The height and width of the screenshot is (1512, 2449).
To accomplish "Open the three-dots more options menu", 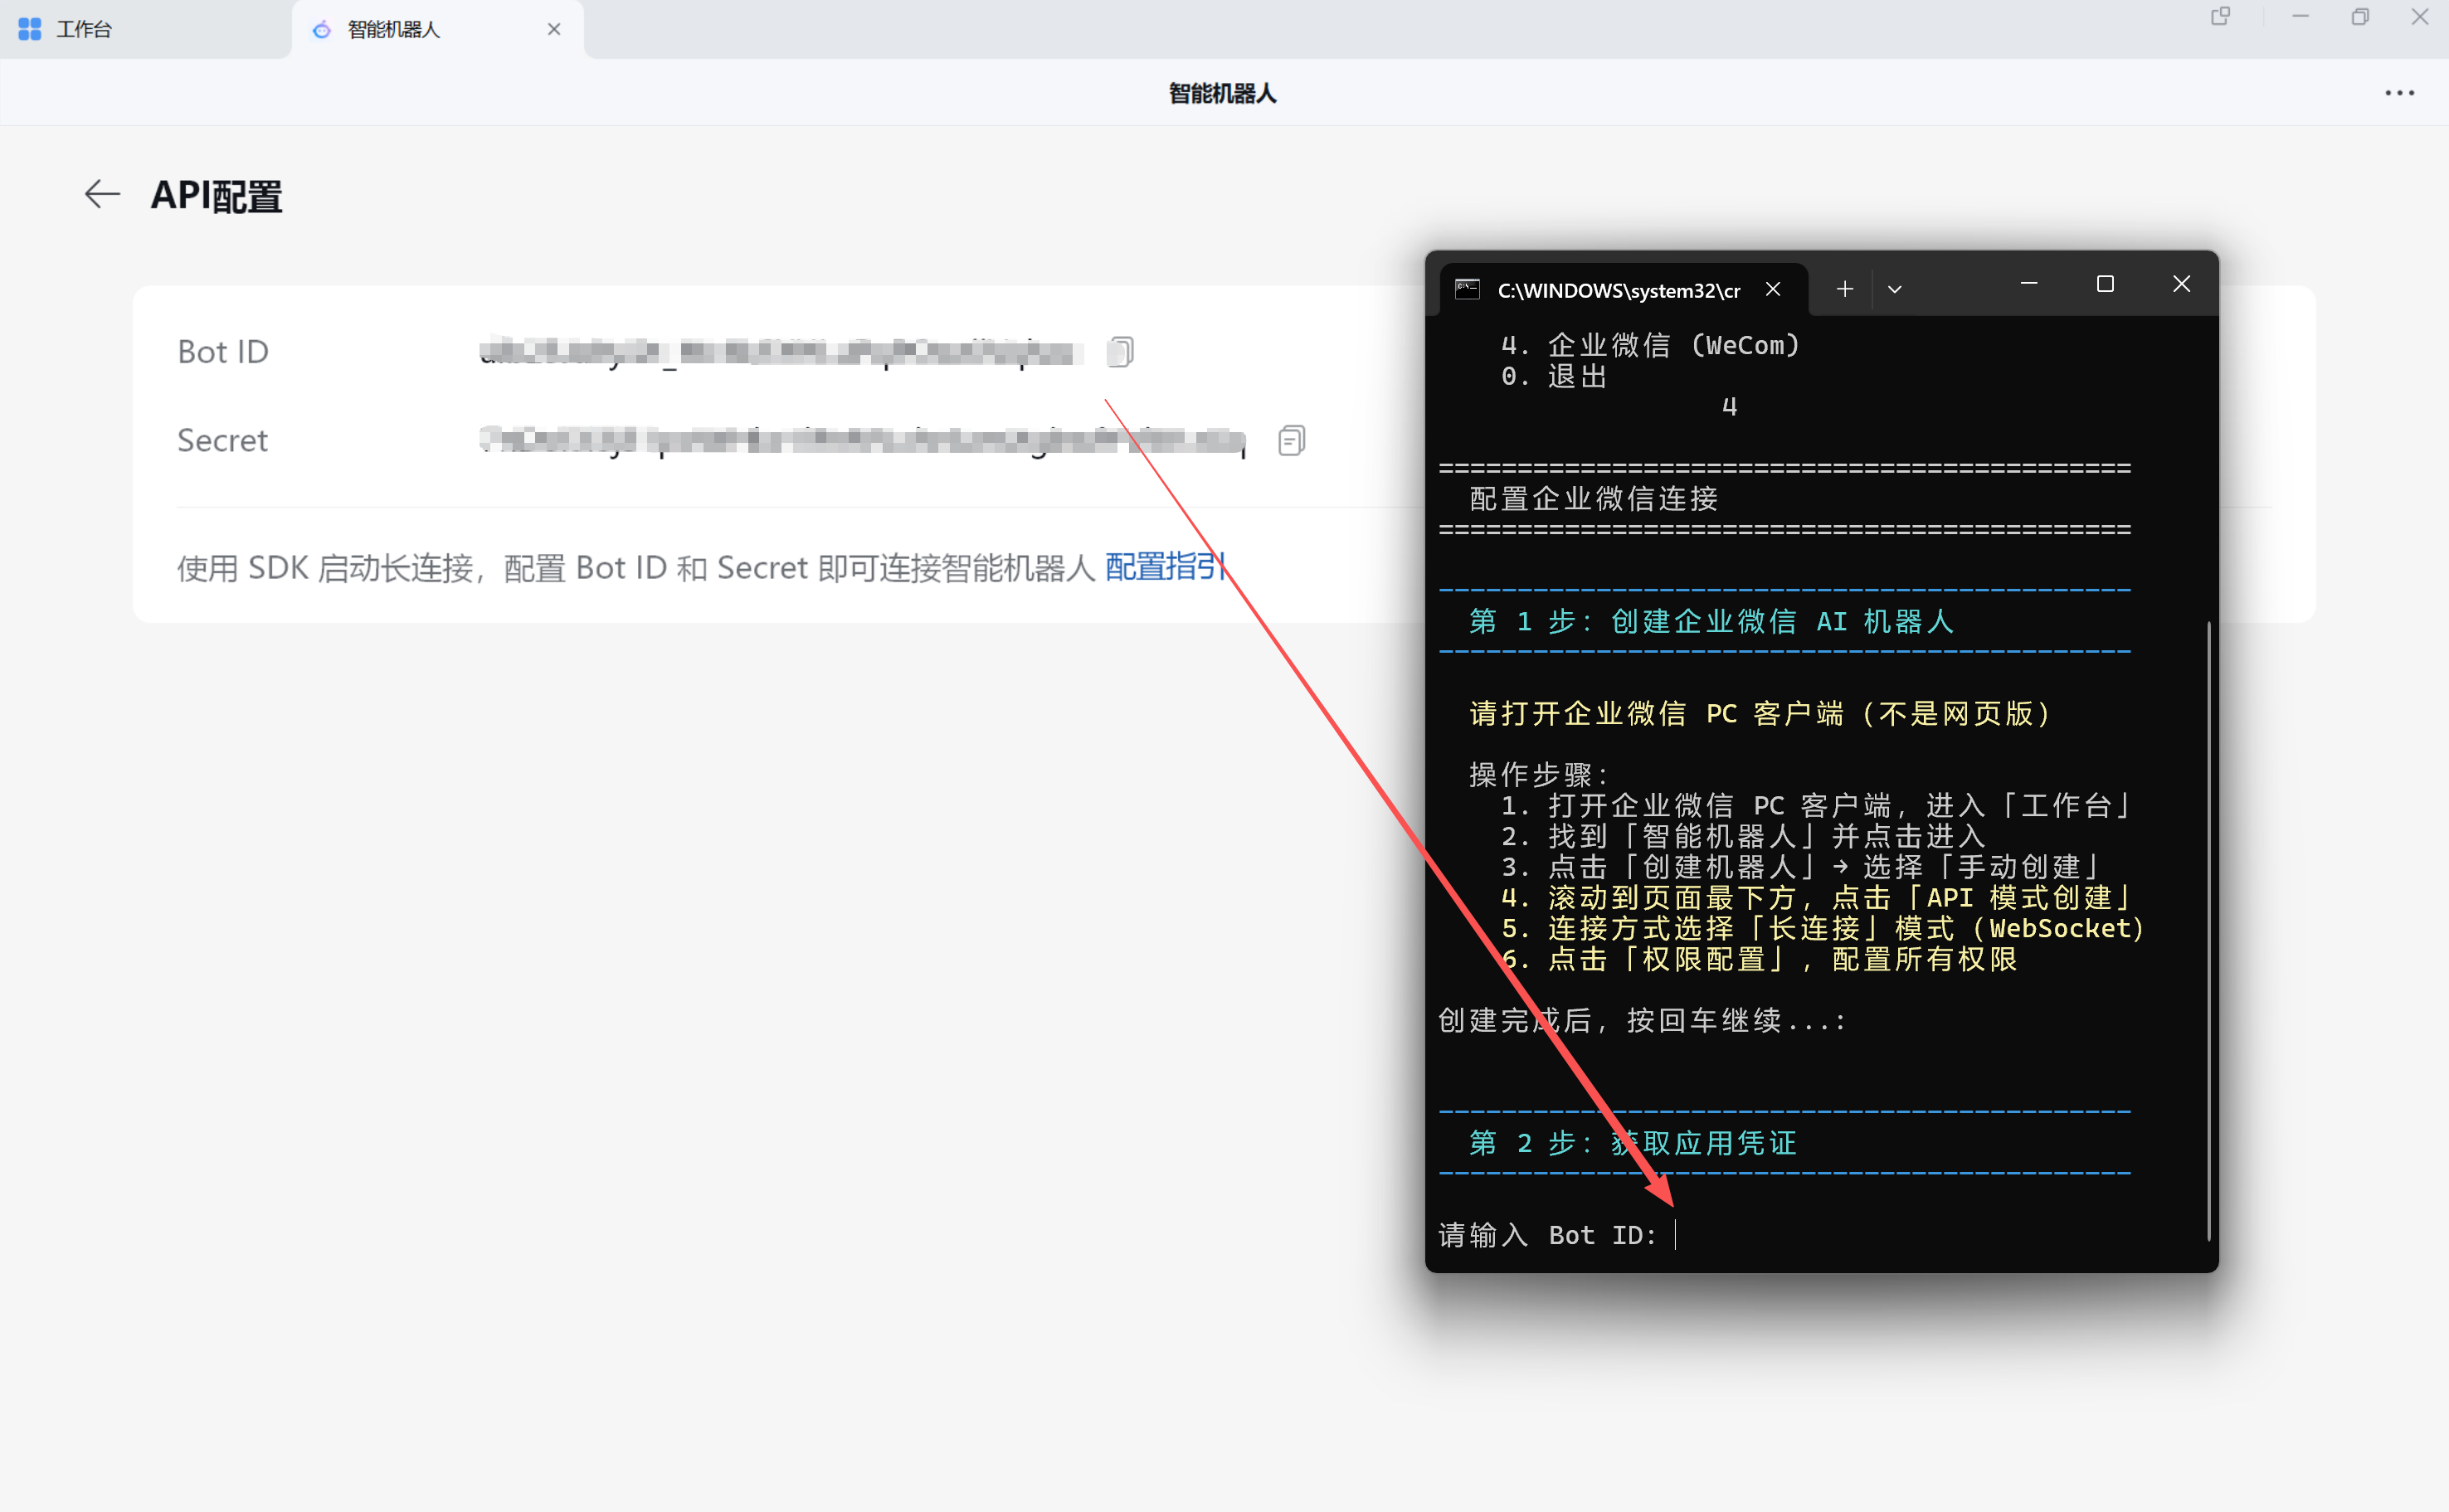I will pos(2399,93).
